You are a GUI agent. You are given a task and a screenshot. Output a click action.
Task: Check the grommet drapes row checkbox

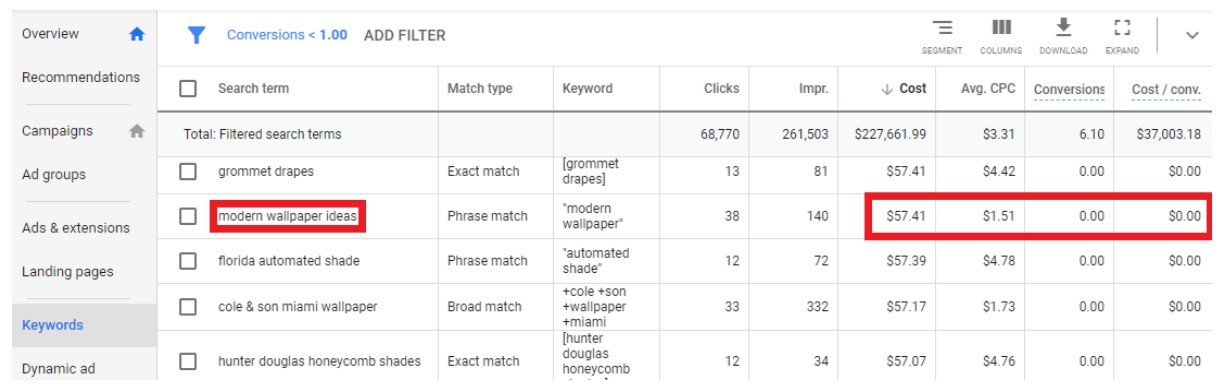pyautogui.click(x=187, y=171)
